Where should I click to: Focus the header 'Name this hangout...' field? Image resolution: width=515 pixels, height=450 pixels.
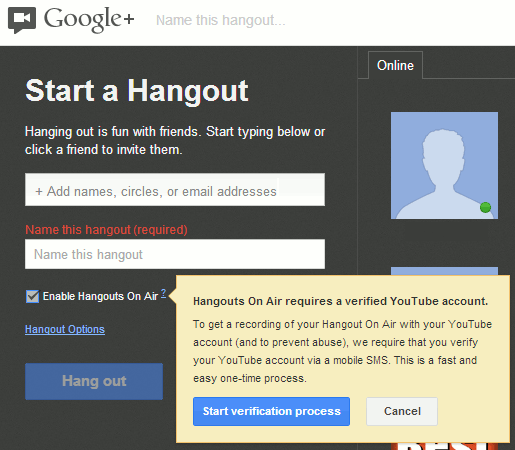pos(221,20)
